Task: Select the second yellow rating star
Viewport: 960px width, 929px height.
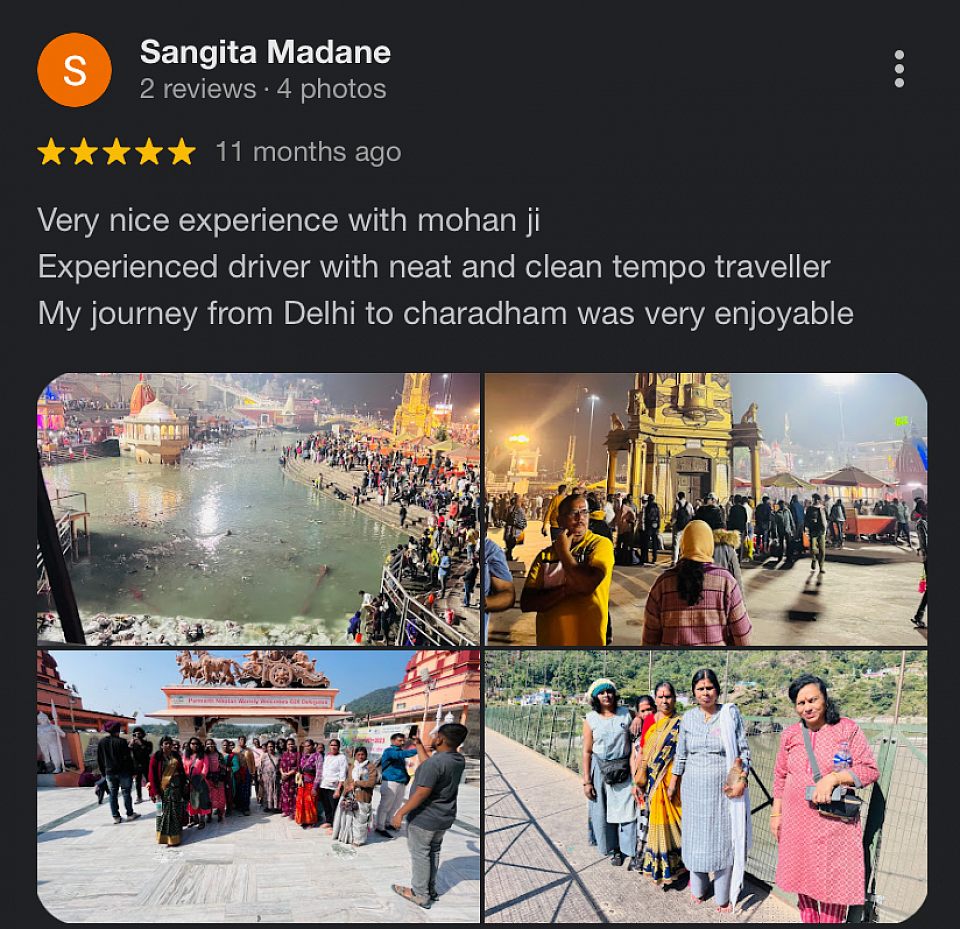Action: click(x=84, y=152)
